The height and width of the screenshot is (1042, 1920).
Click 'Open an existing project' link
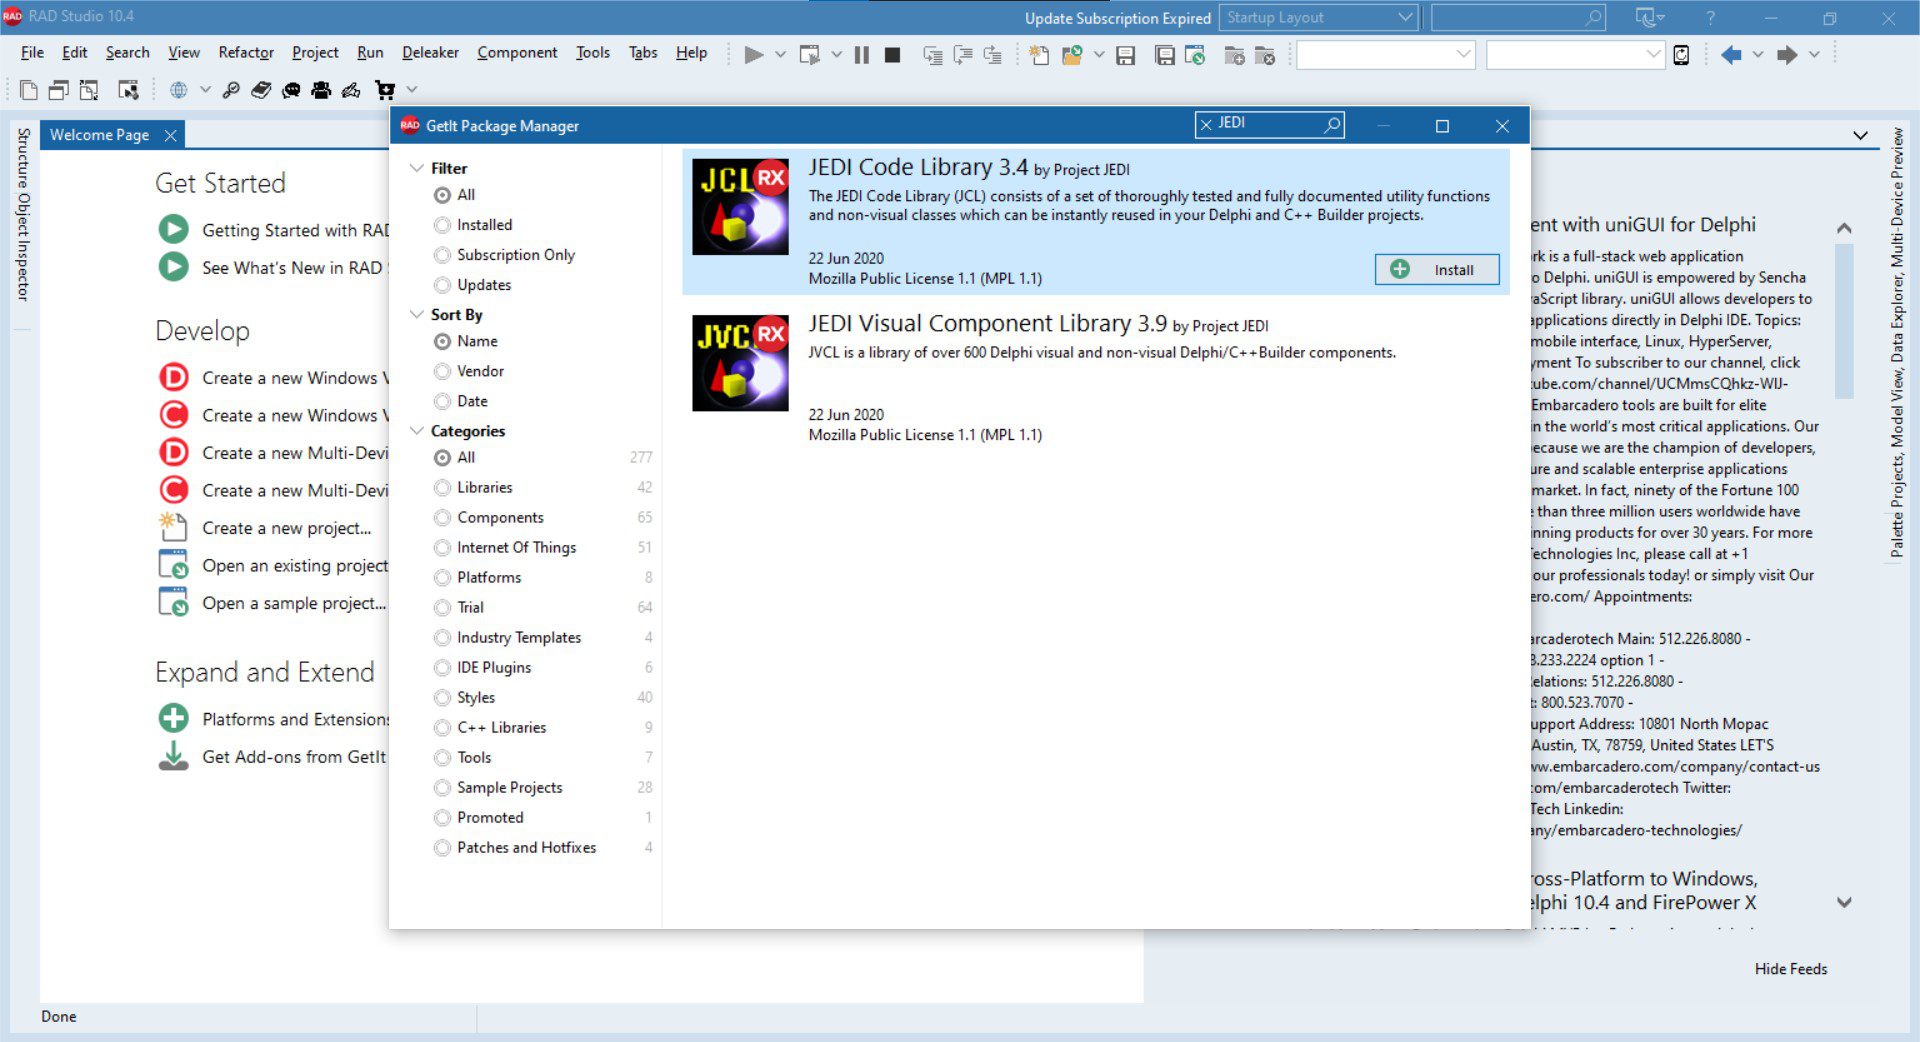pyautogui.click(x=294, y=566)
